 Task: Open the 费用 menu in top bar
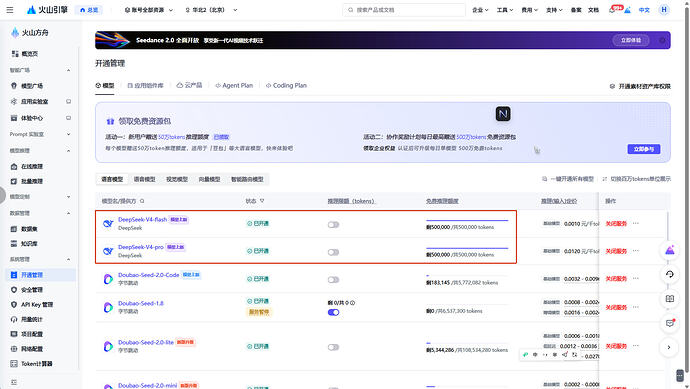529,10
